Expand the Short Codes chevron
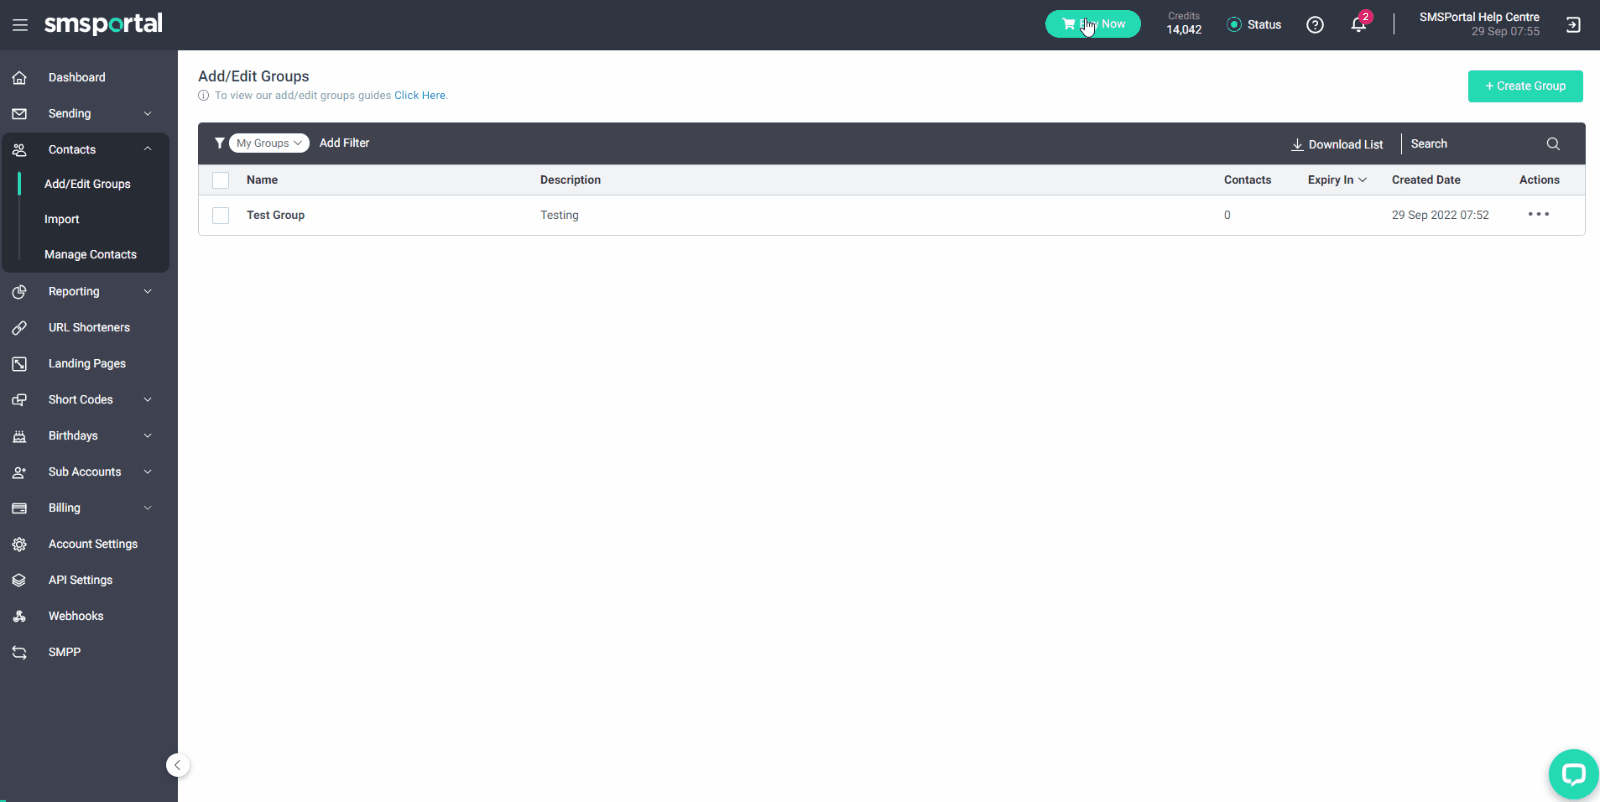The image size is (1600, 802). [148, 400]
